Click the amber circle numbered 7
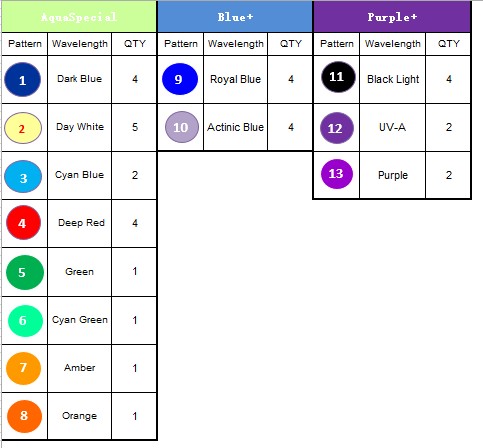The image size is (483, 448). (23, 368)
